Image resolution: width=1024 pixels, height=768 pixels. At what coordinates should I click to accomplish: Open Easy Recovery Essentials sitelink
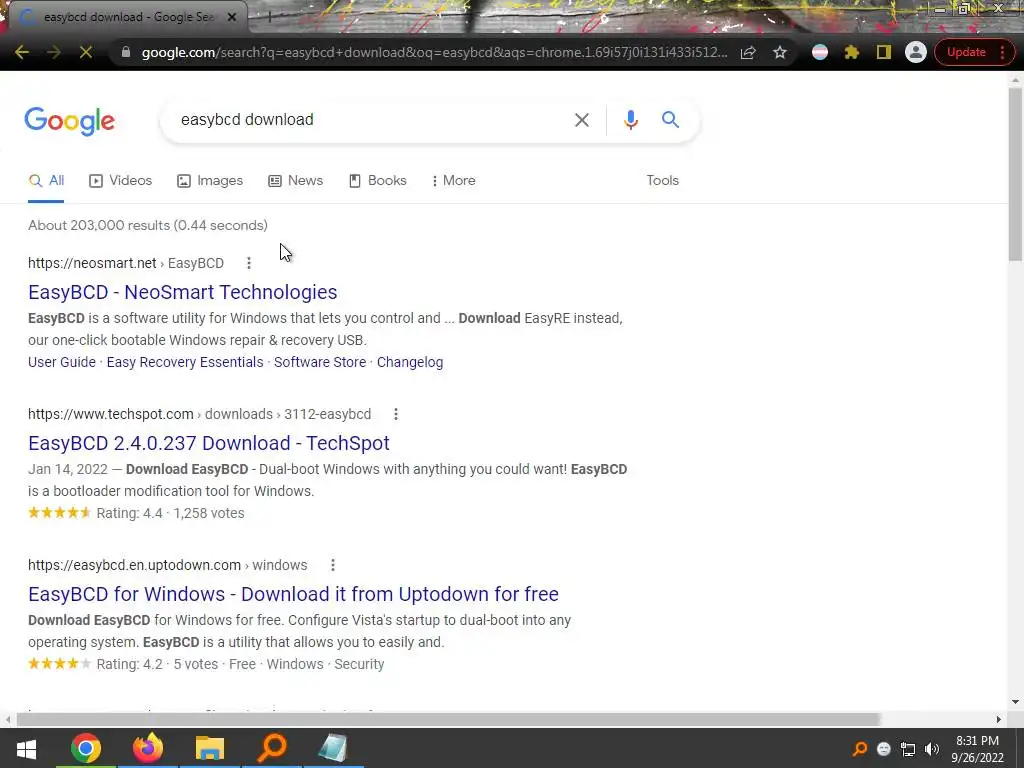click(185, 362)
